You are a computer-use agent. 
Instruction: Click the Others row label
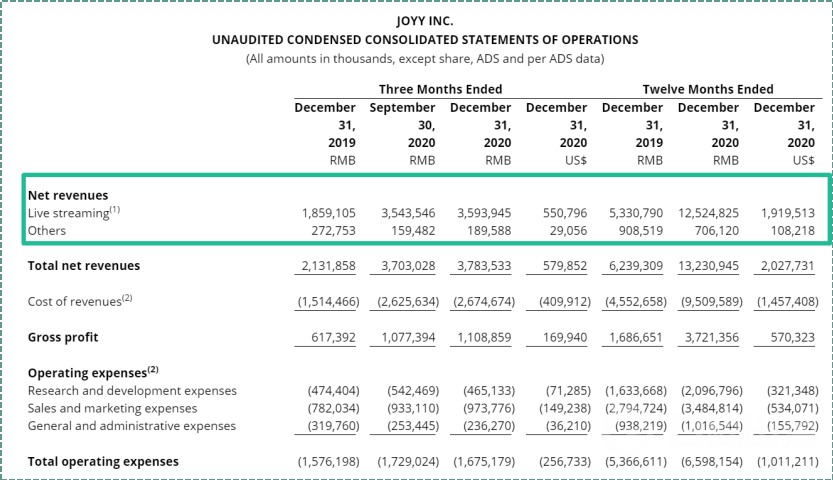47,230
